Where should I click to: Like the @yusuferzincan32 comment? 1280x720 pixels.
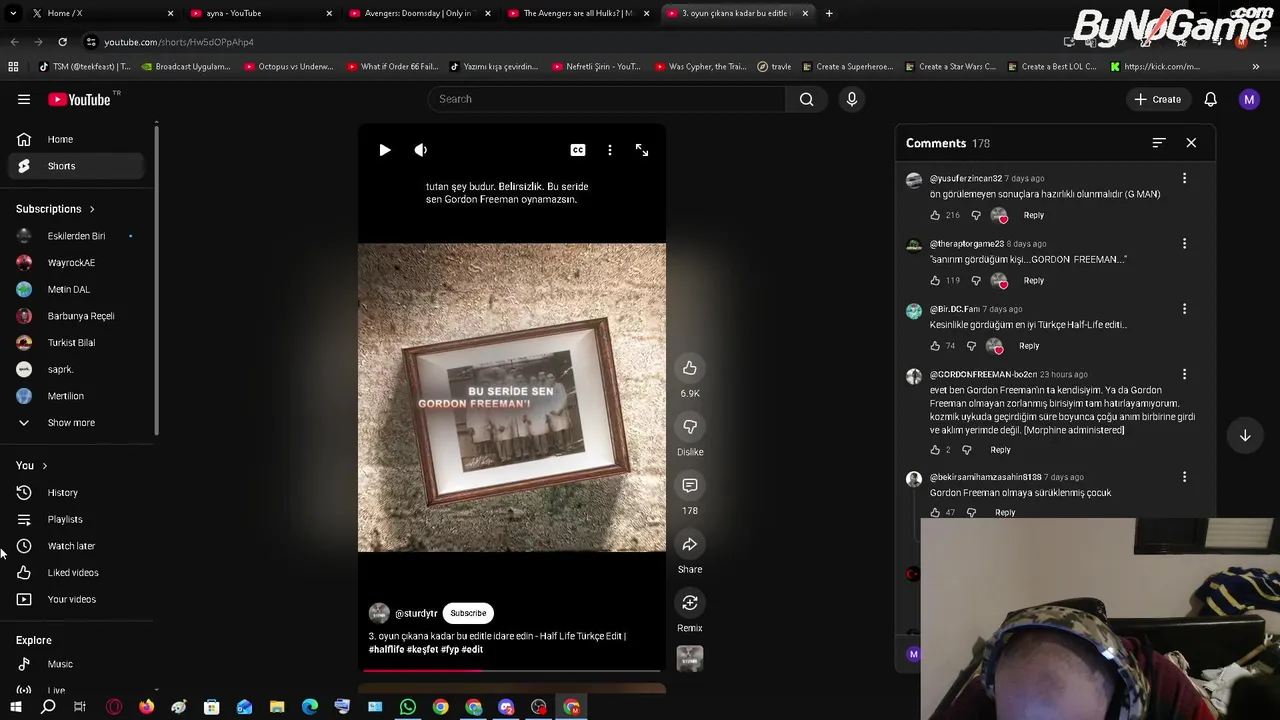935,215
